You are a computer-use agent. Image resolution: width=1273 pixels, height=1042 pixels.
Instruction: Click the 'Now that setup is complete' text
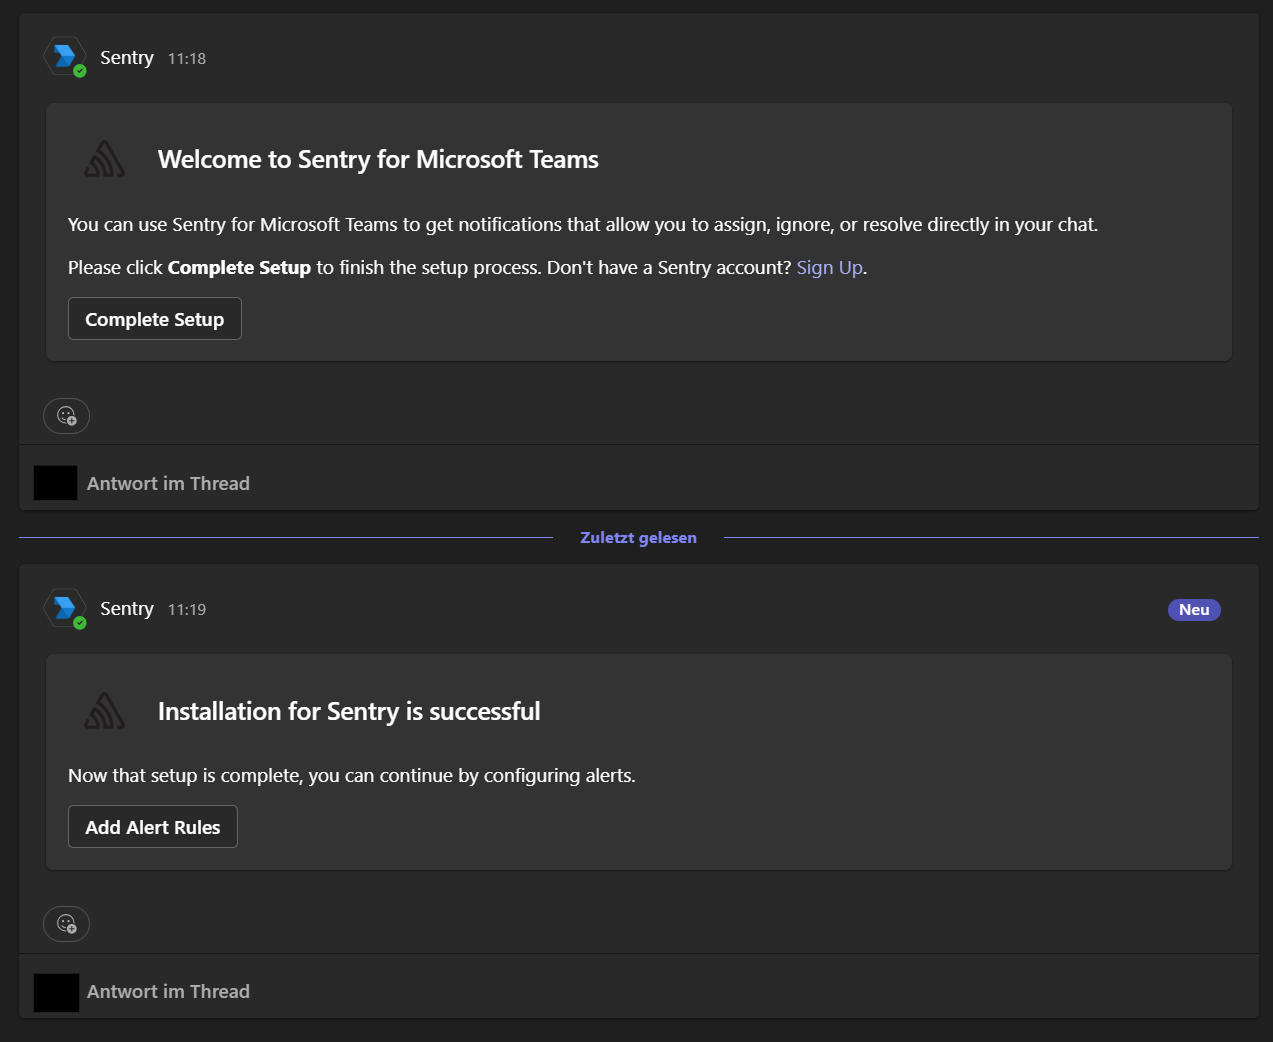[x=352, y=775]
